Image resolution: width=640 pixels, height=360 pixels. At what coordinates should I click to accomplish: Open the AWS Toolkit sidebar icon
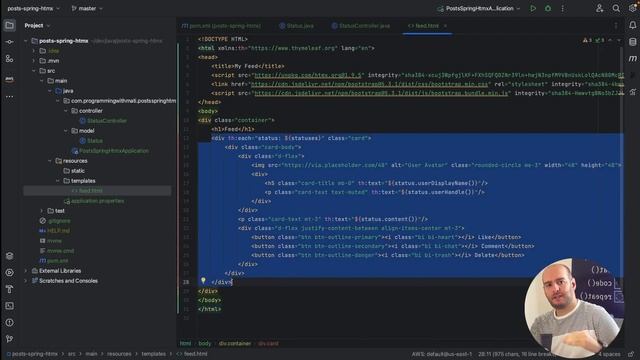click(9, 79)
